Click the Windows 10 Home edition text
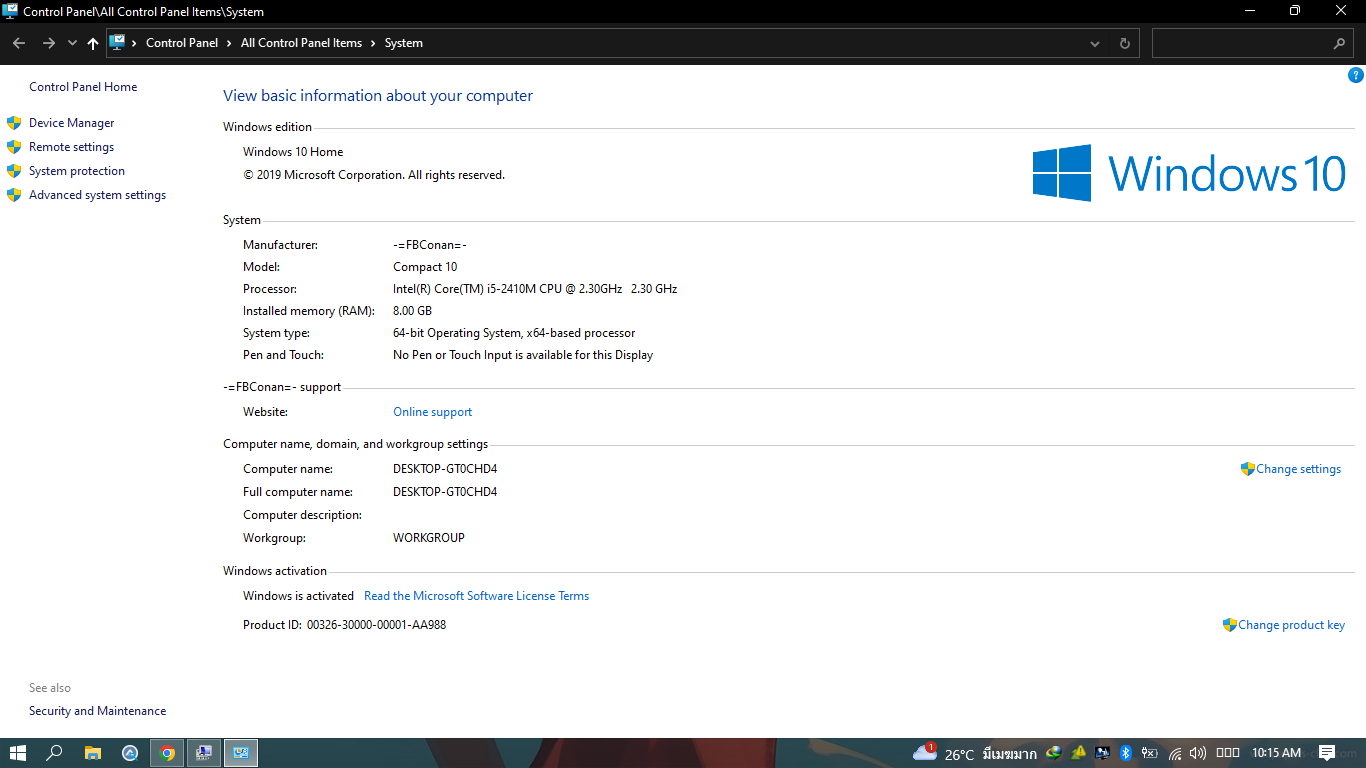This screenshot has width=1366, height=768. click(293, 152)
